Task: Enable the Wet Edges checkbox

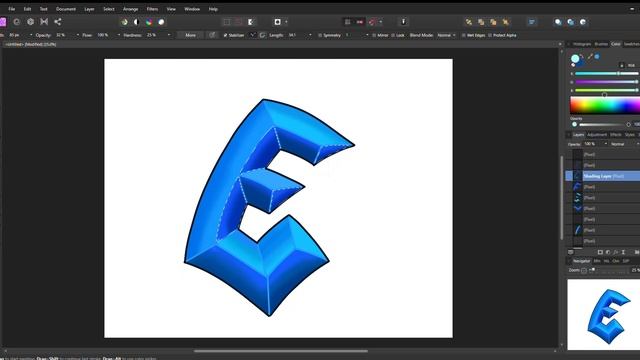Action: point(464,36)
